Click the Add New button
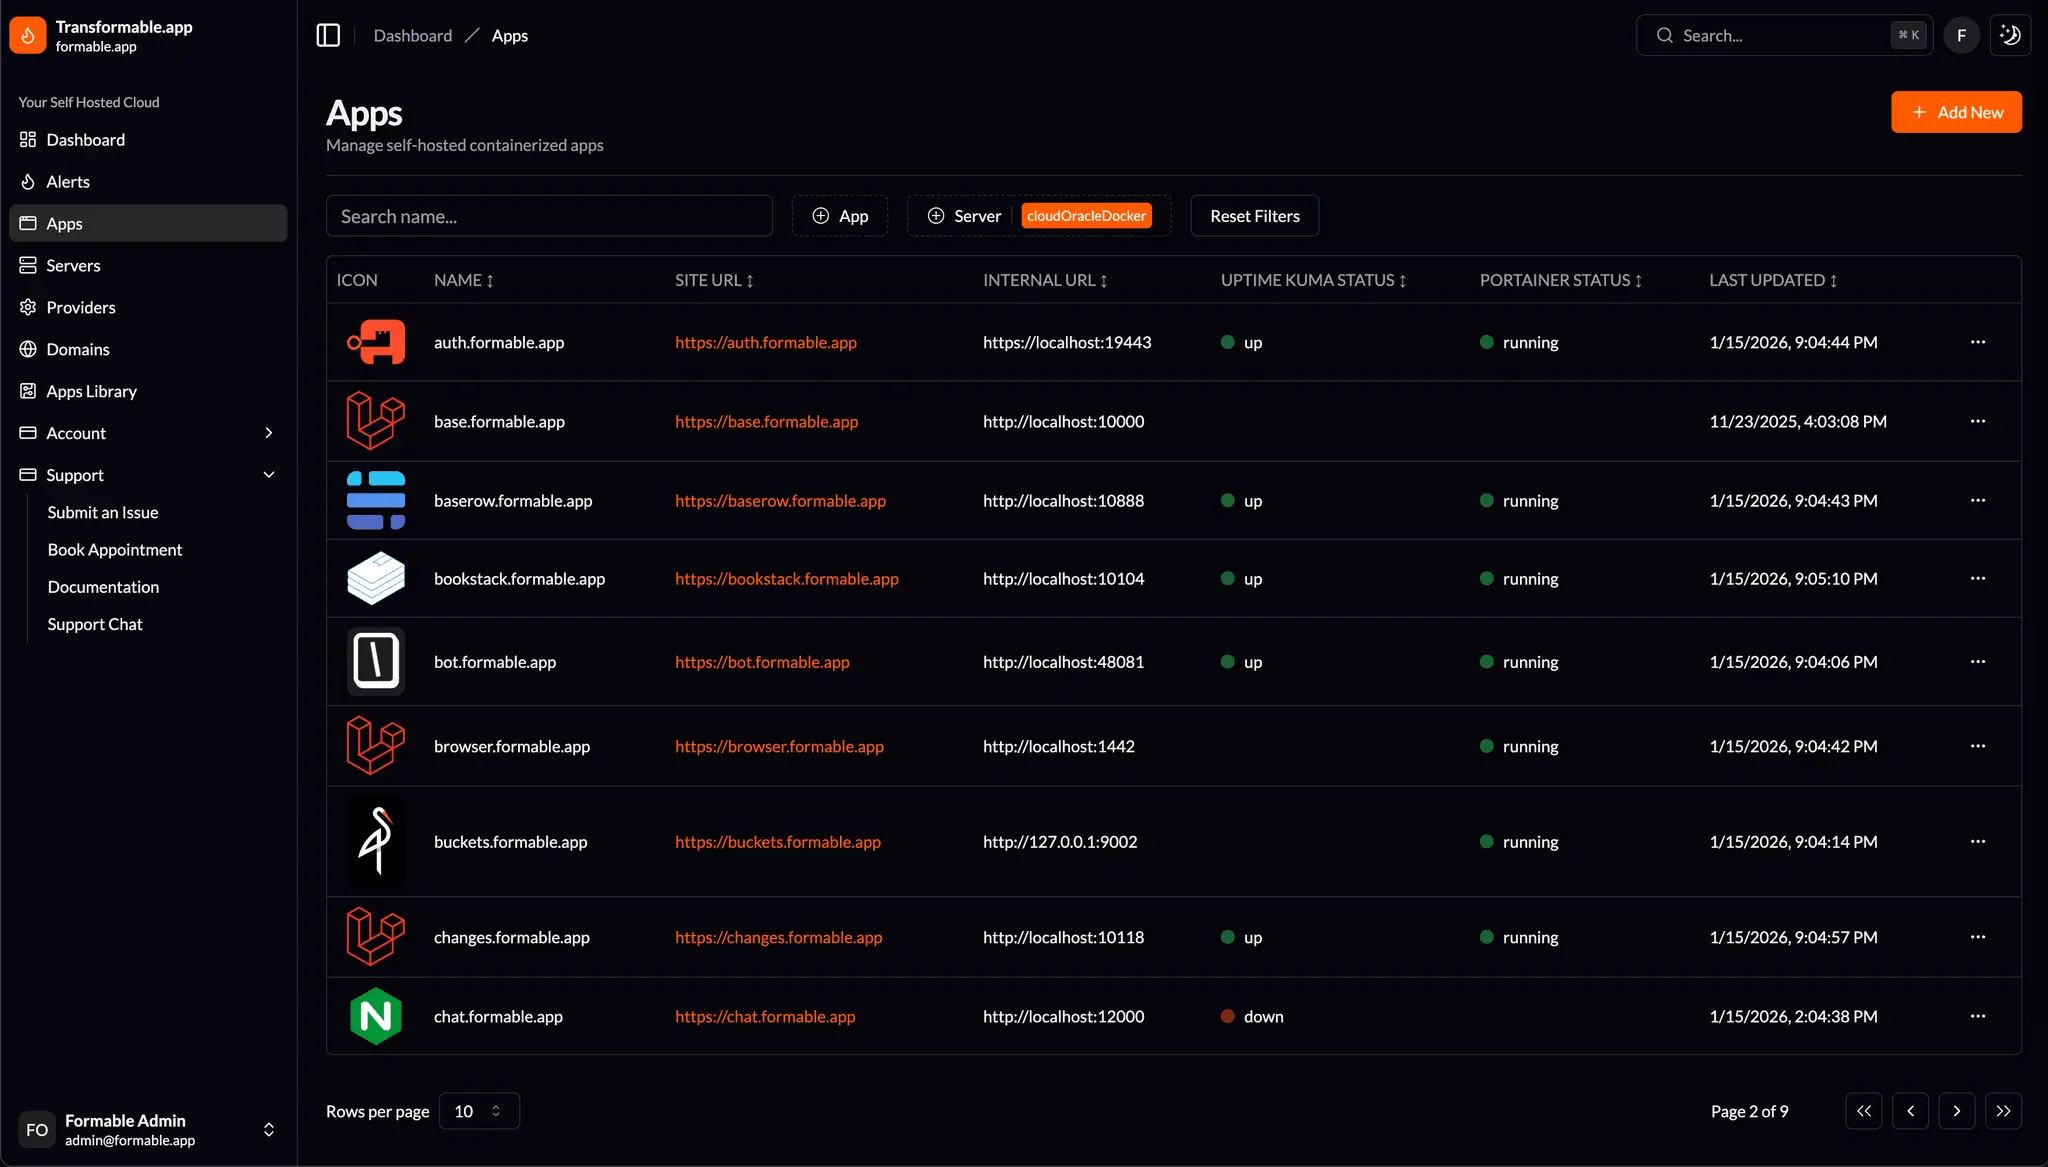The height and width of the screenshot is (1167, 2048). point(1956,112)
